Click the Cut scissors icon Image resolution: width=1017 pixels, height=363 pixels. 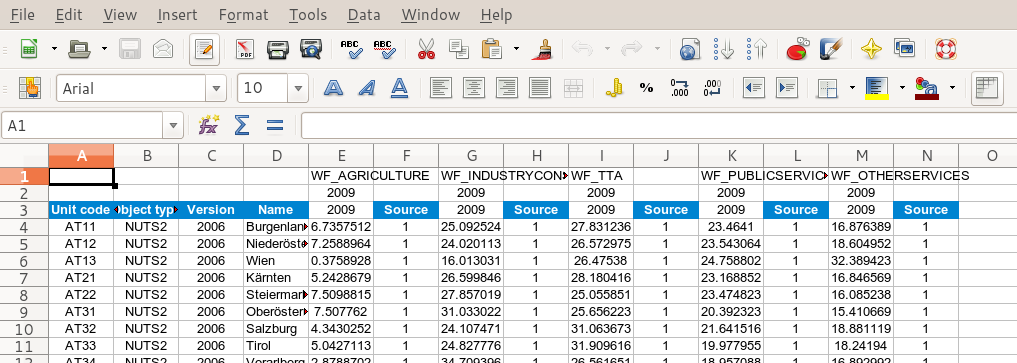pos(426,49)
